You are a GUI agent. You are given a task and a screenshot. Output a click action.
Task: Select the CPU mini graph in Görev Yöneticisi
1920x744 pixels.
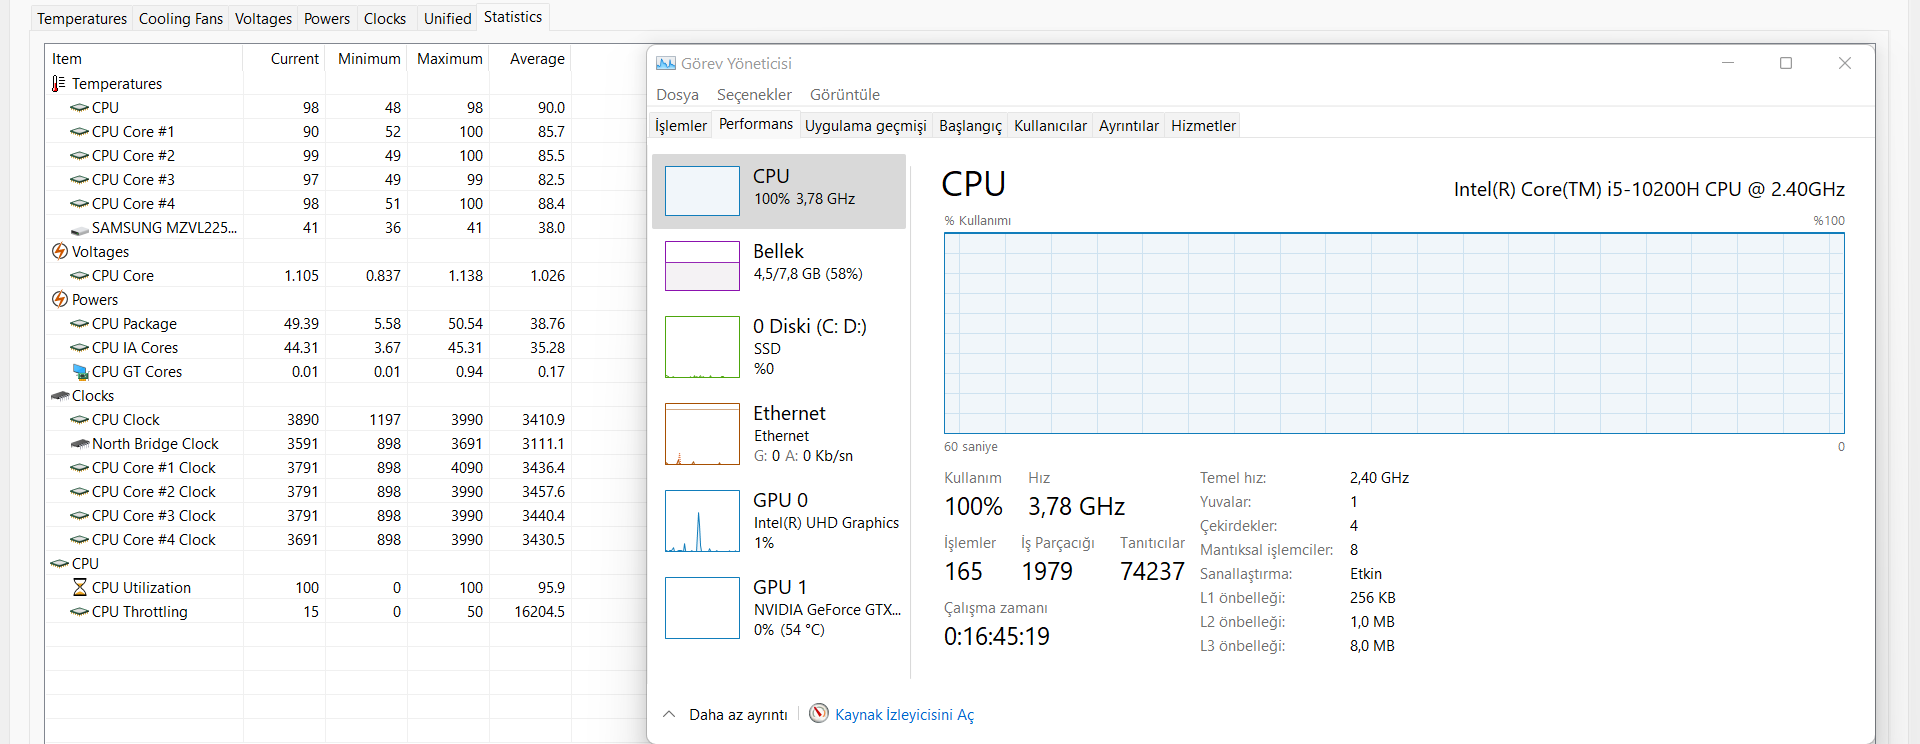point(702,191)
